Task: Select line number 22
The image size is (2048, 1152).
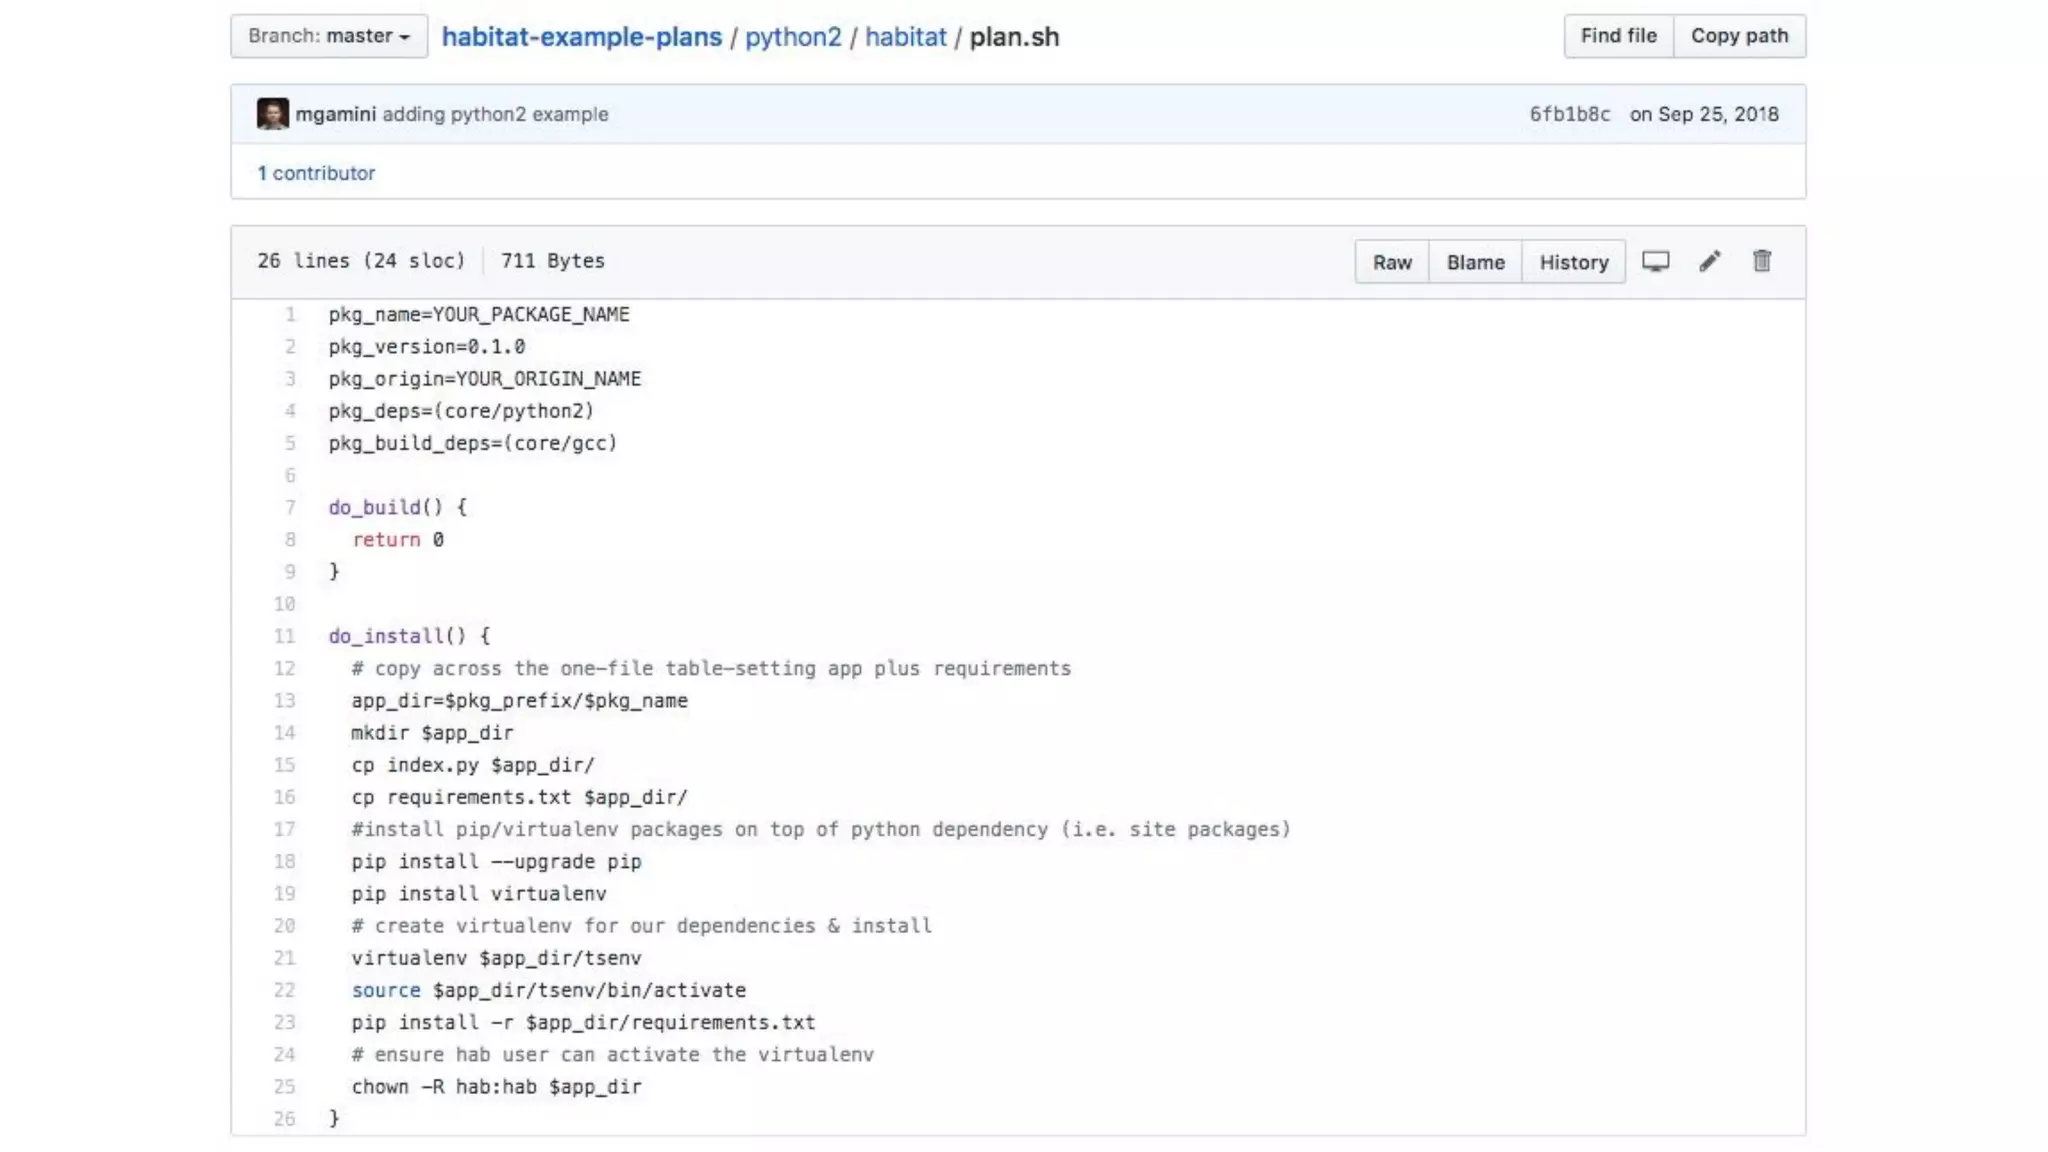Action: pos(285,990)
